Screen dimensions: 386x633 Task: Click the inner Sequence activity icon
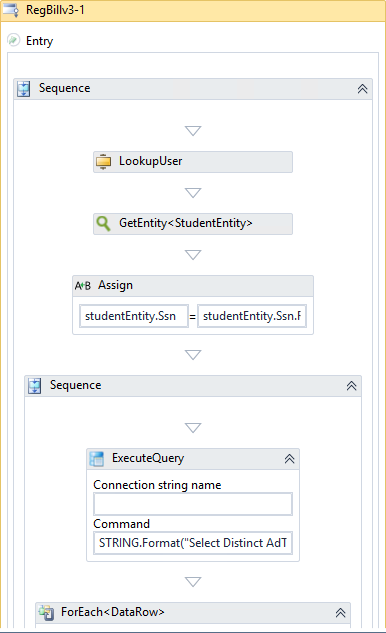(34, 386)
